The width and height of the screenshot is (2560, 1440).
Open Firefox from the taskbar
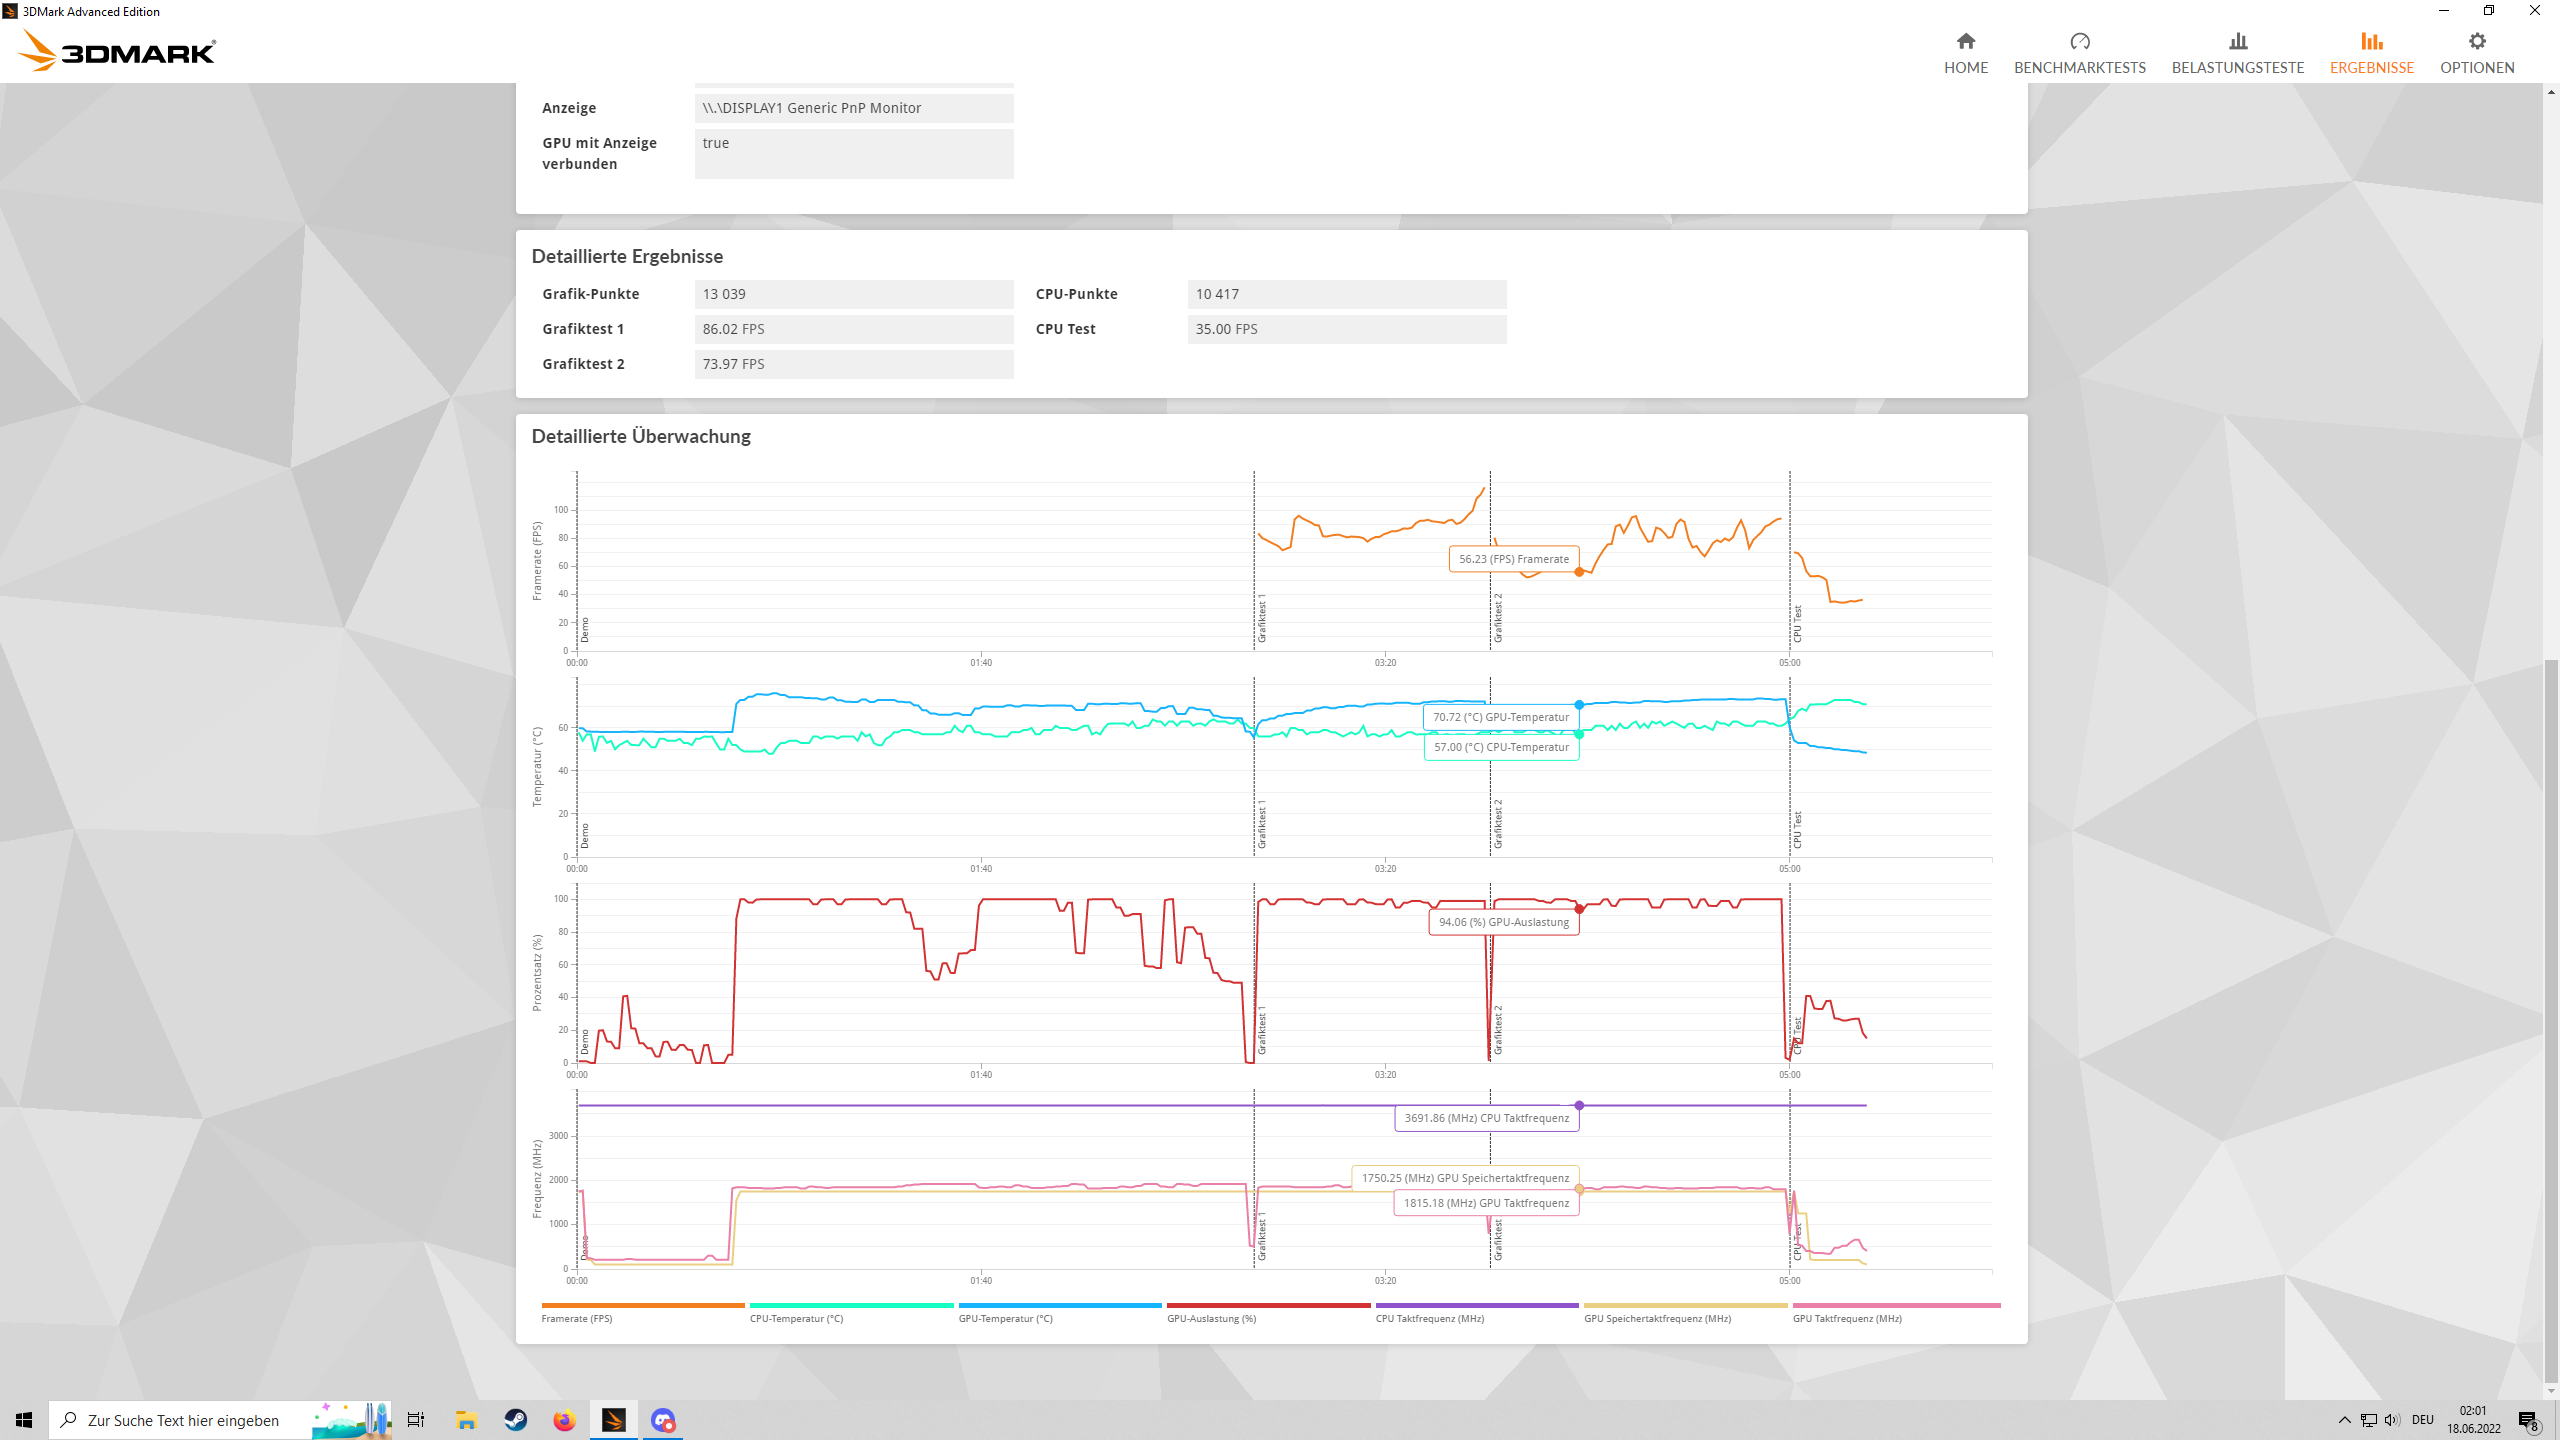point(564,1420)
